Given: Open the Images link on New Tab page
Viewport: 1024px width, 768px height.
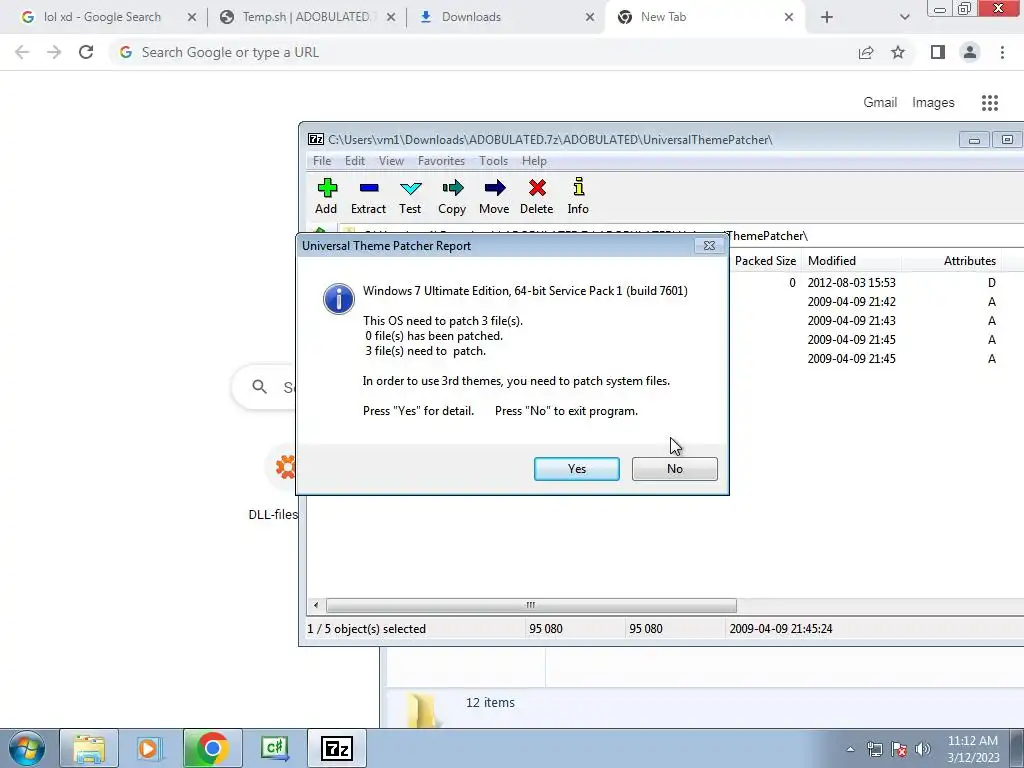Looking at the screenshot, I should [933, 103].
